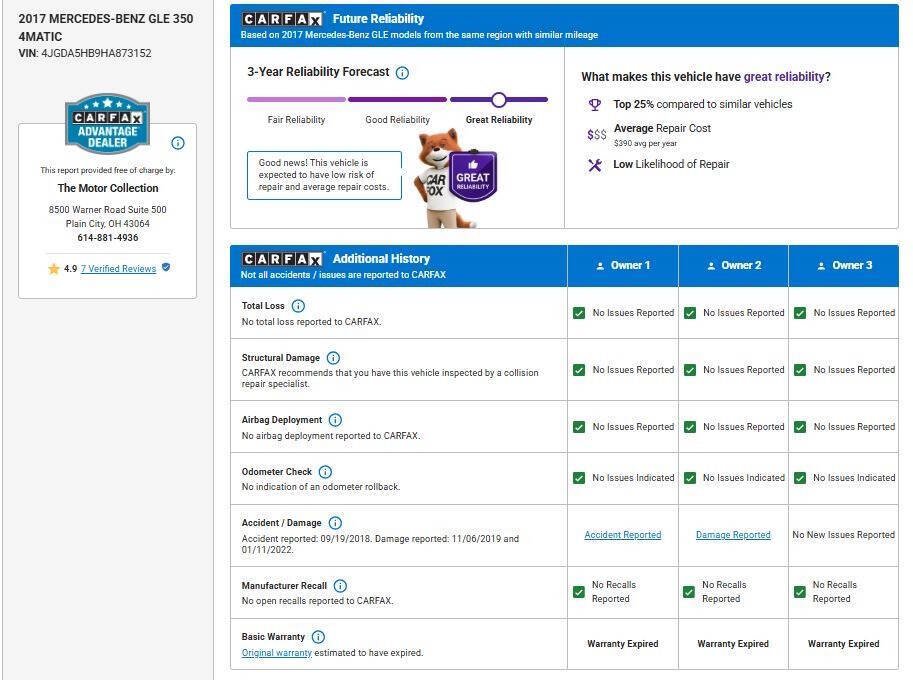Click Owner 3 'No New Issues Reported' cell
Screen dimensions: 913x680
coord(843,535)
